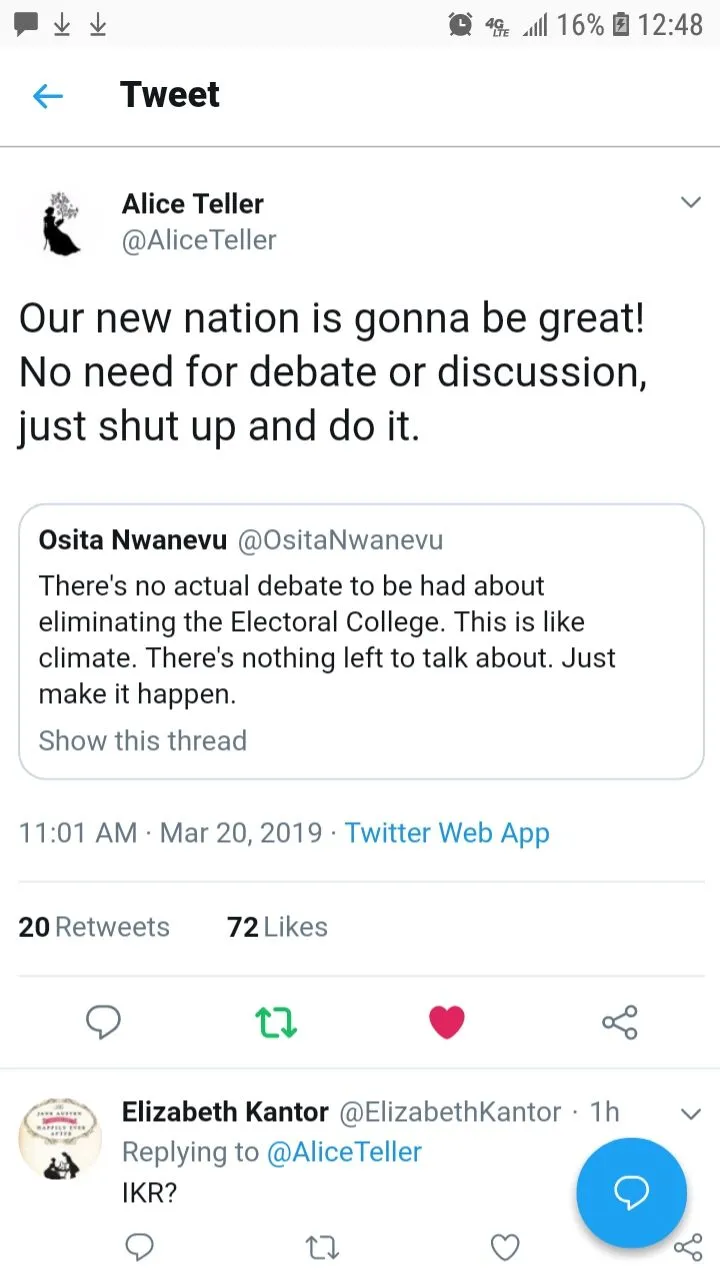Screen dimensions: 720x1280
Task: Click "Show this thread" link
Action: coord(142,741)
